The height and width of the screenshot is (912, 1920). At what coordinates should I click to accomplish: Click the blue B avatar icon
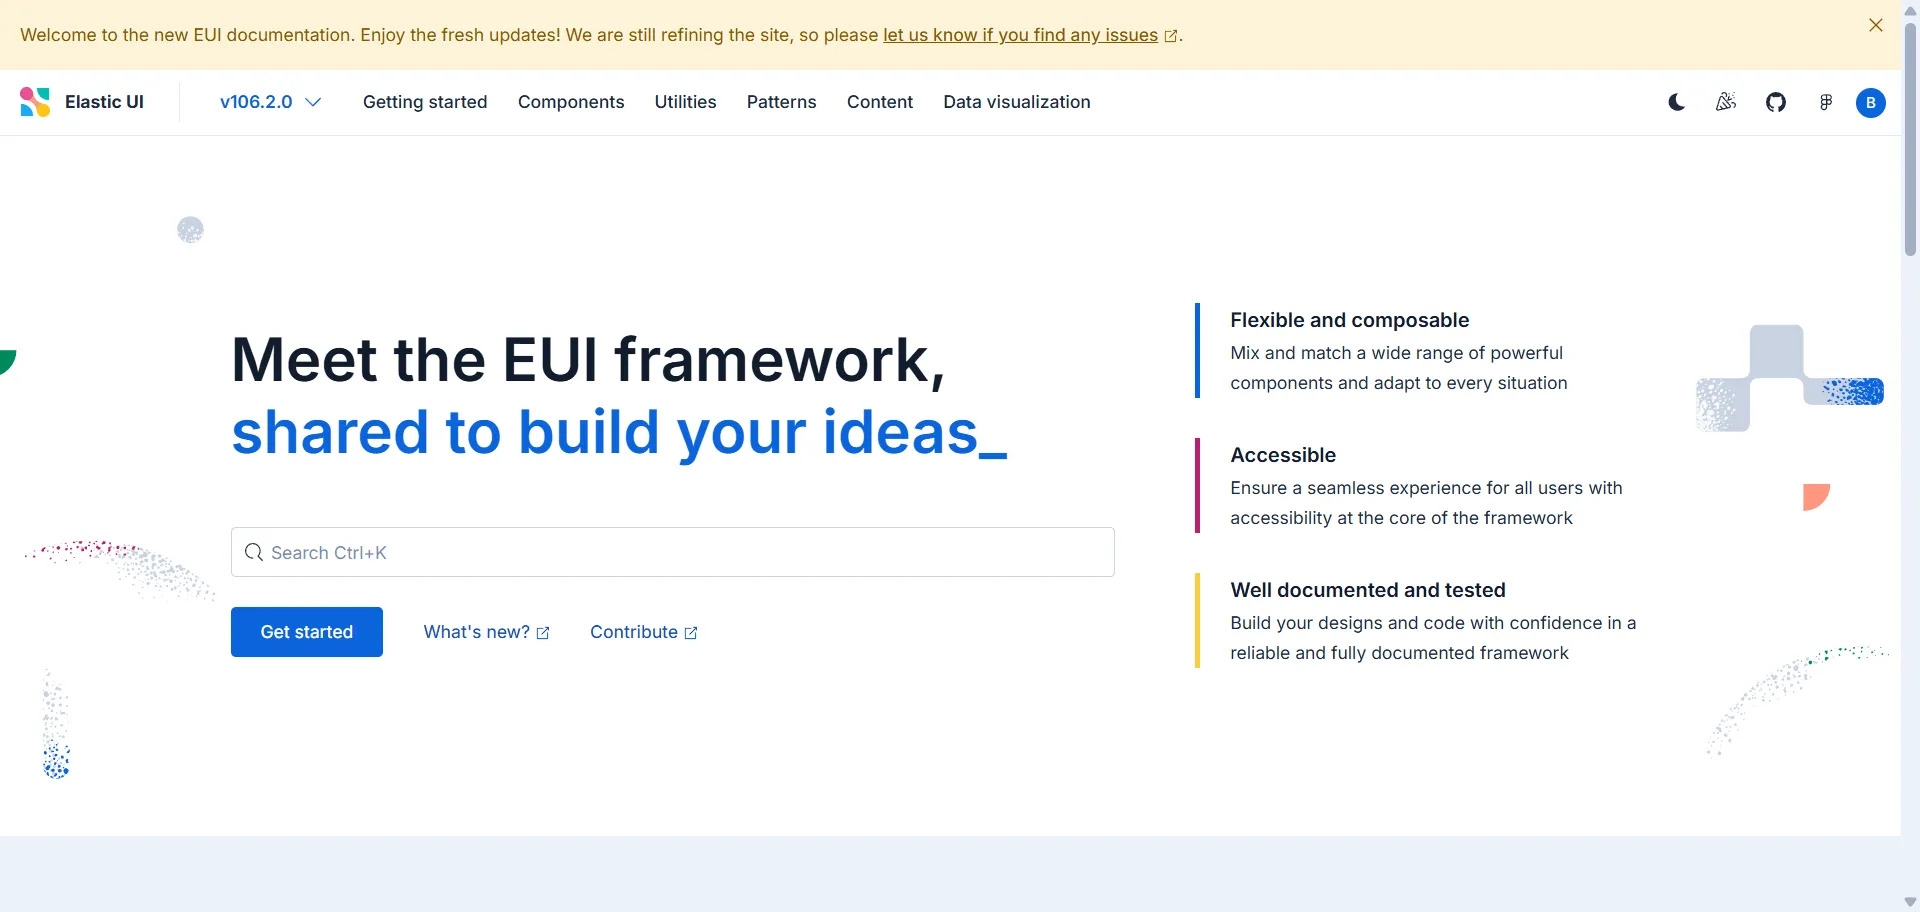tap(1871, 103)
